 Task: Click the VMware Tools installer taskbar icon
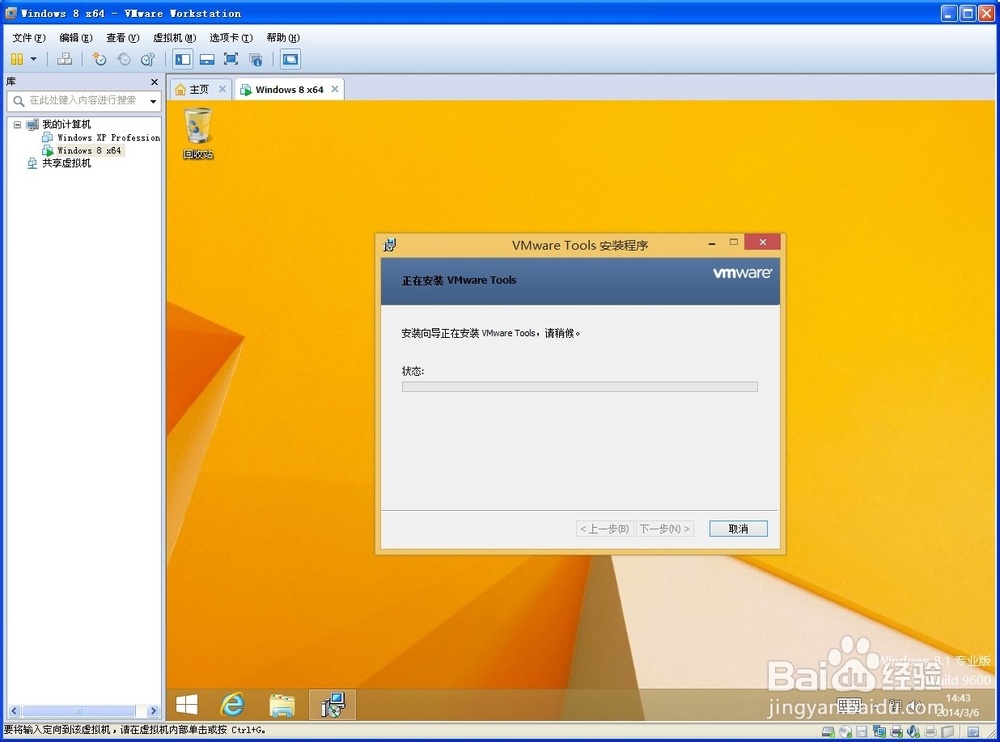click(x=332, y=705)
